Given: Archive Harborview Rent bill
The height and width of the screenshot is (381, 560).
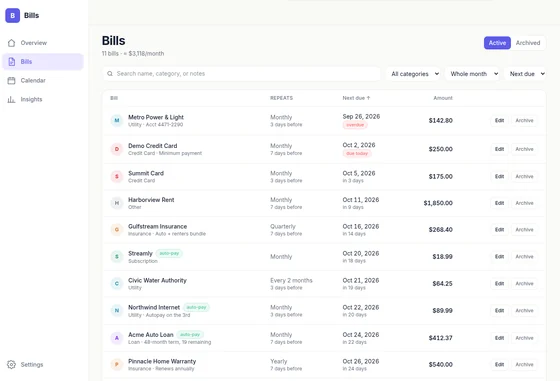Looking at the screenshot, I should (x=524, y=203).
